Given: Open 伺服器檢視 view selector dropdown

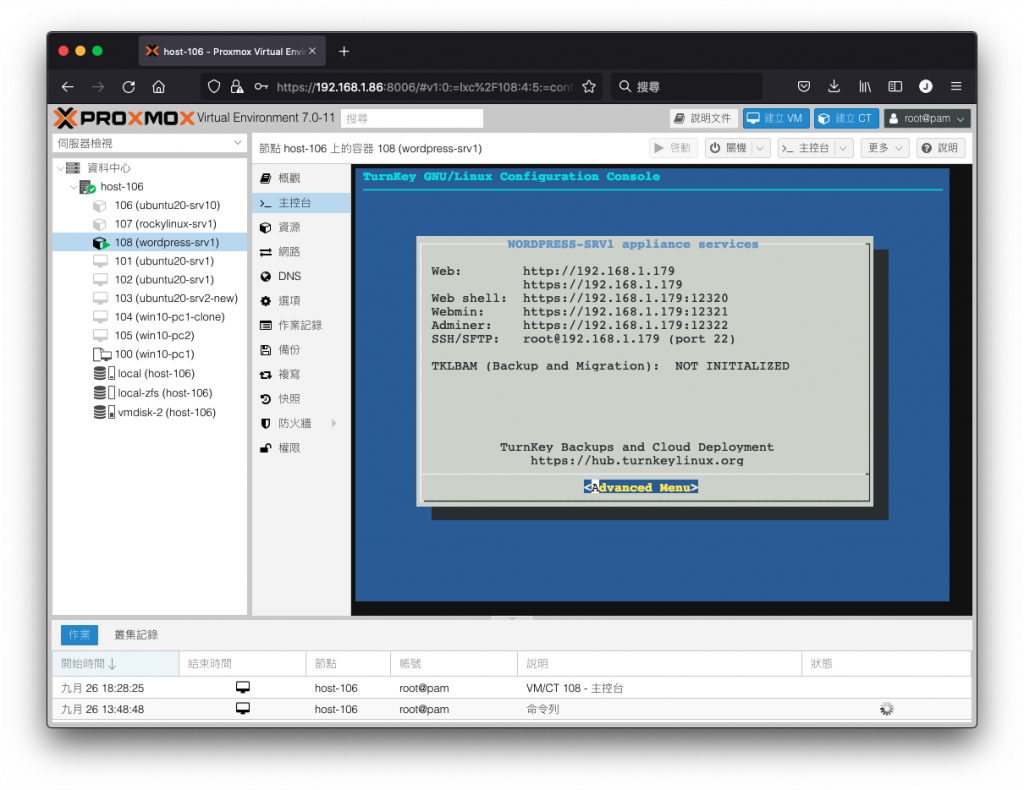Looking at the screenshot, I should click(149, 143).
